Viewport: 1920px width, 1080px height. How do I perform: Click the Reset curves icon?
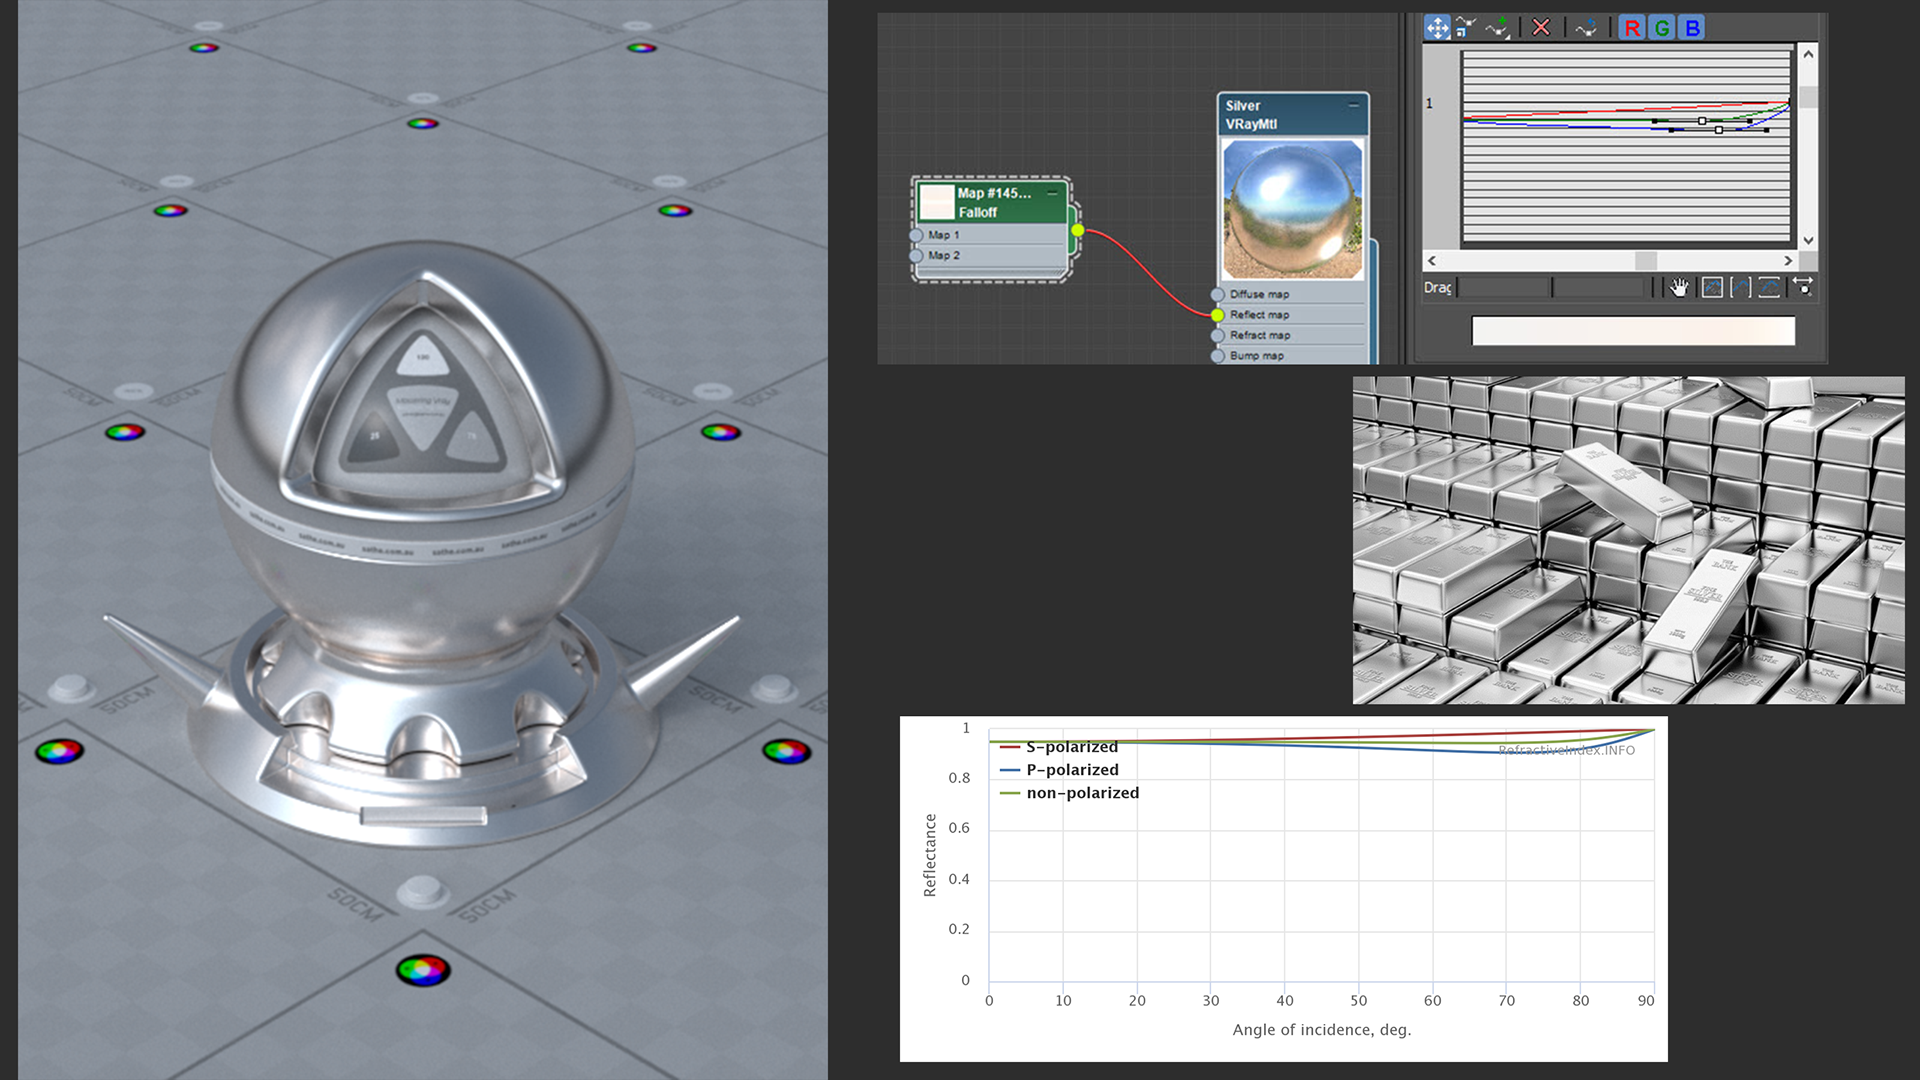coord(1586,28)
